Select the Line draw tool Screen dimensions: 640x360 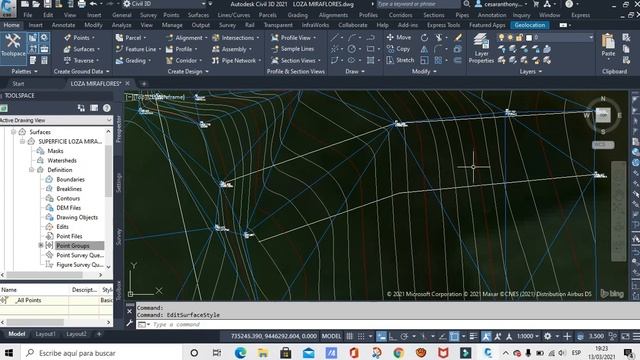(334, 38)
